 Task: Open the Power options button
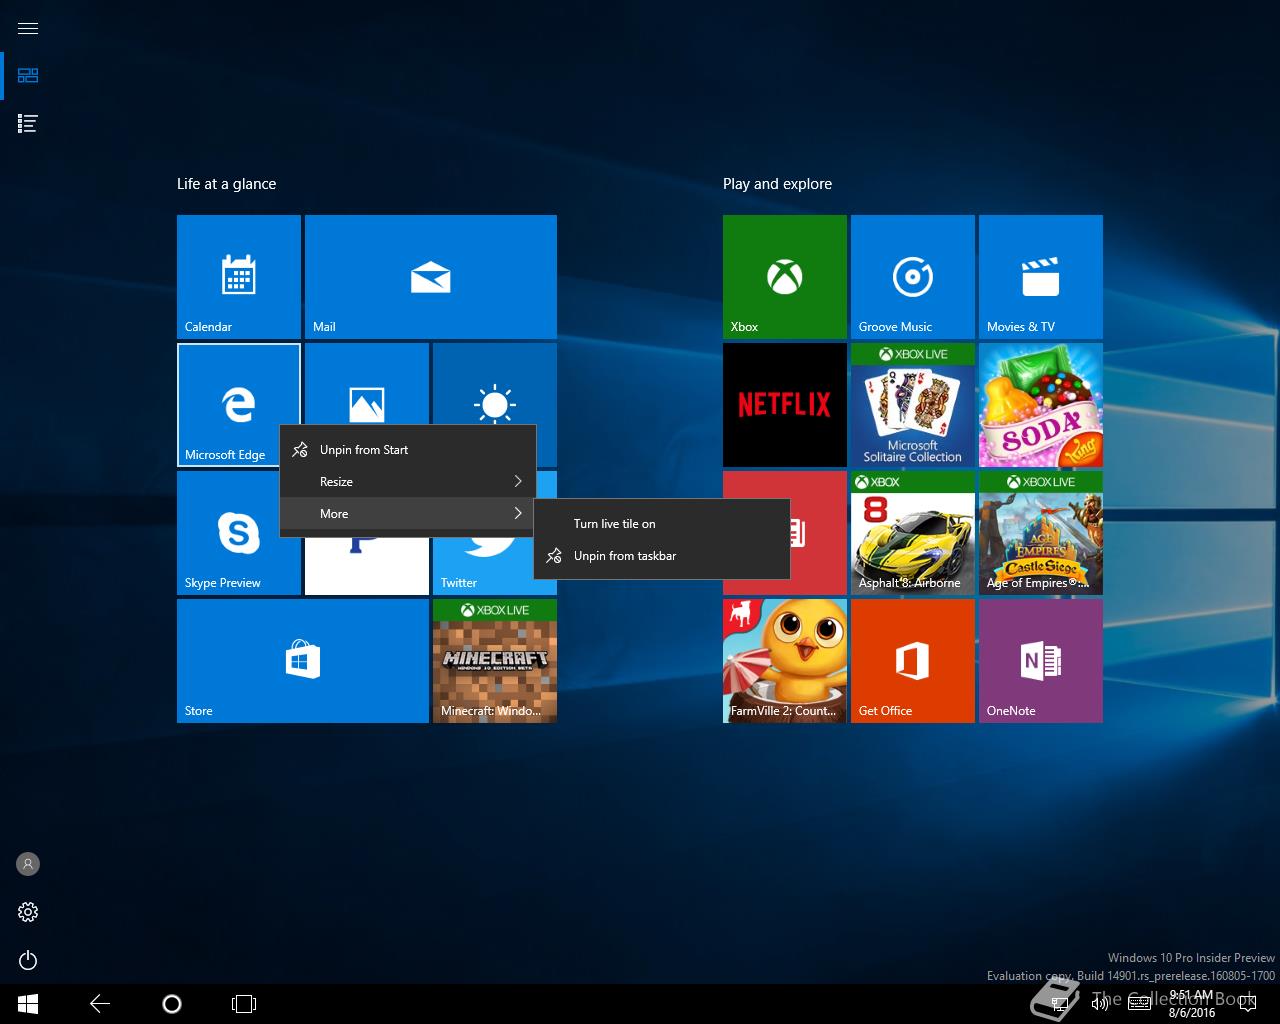28,960
